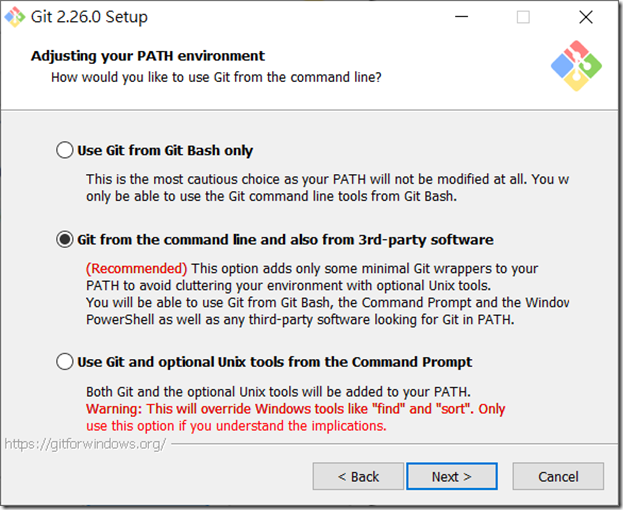Go to the Next setup page
The width and height of the screenshot is (623, 510).
452,476
